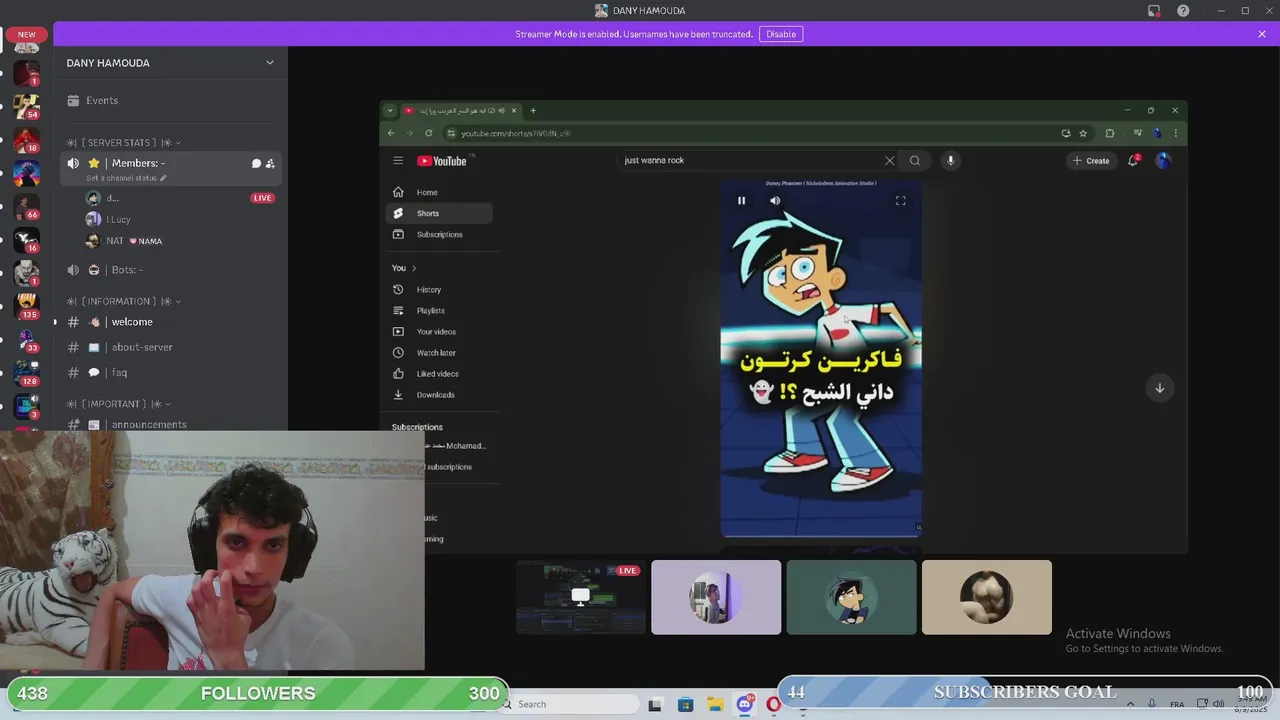This screenshot has height=720, width=1280.
Task: Open YouTube hamburger guide menu
Action: (398, 161)
